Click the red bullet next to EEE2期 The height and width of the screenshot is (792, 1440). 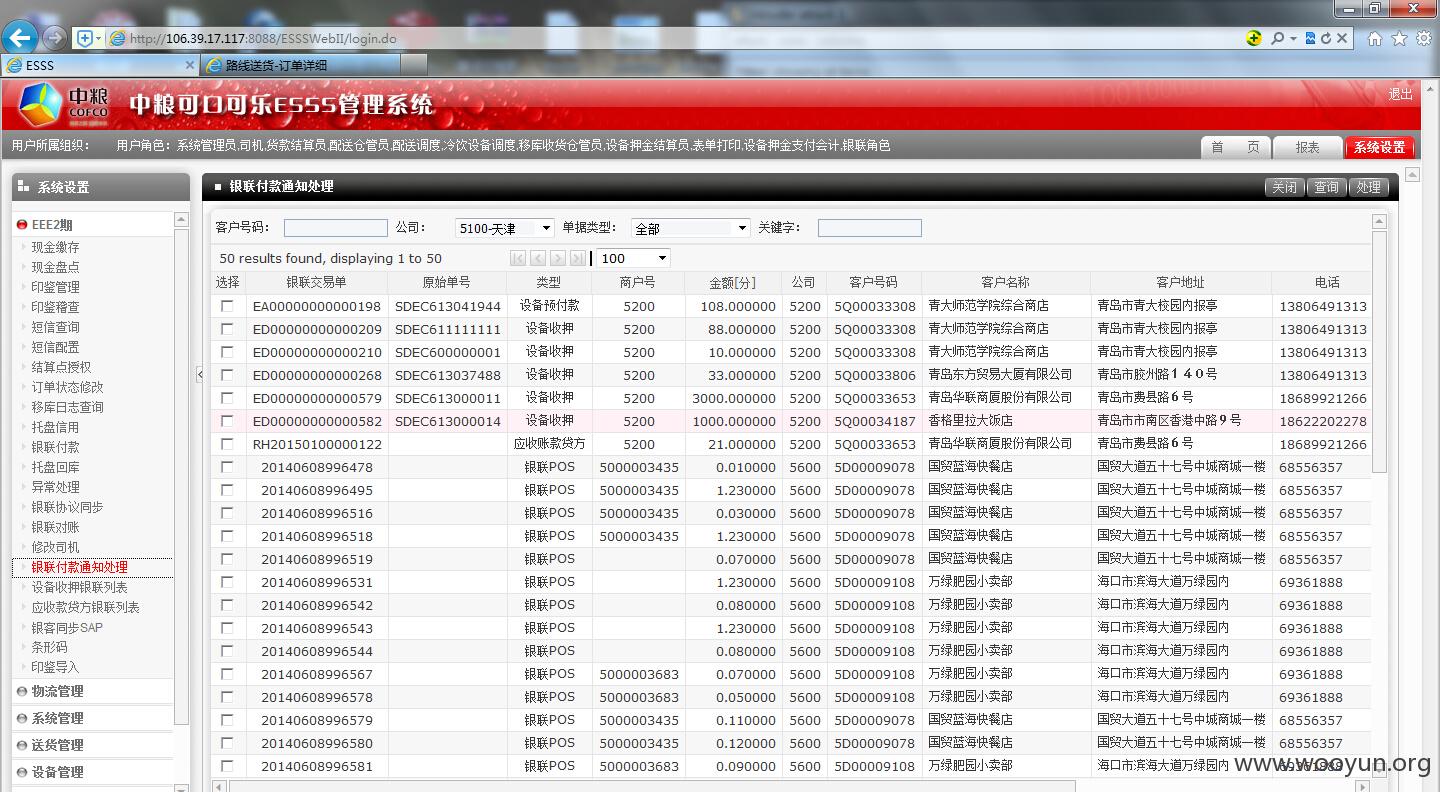(x=22, y=225)
